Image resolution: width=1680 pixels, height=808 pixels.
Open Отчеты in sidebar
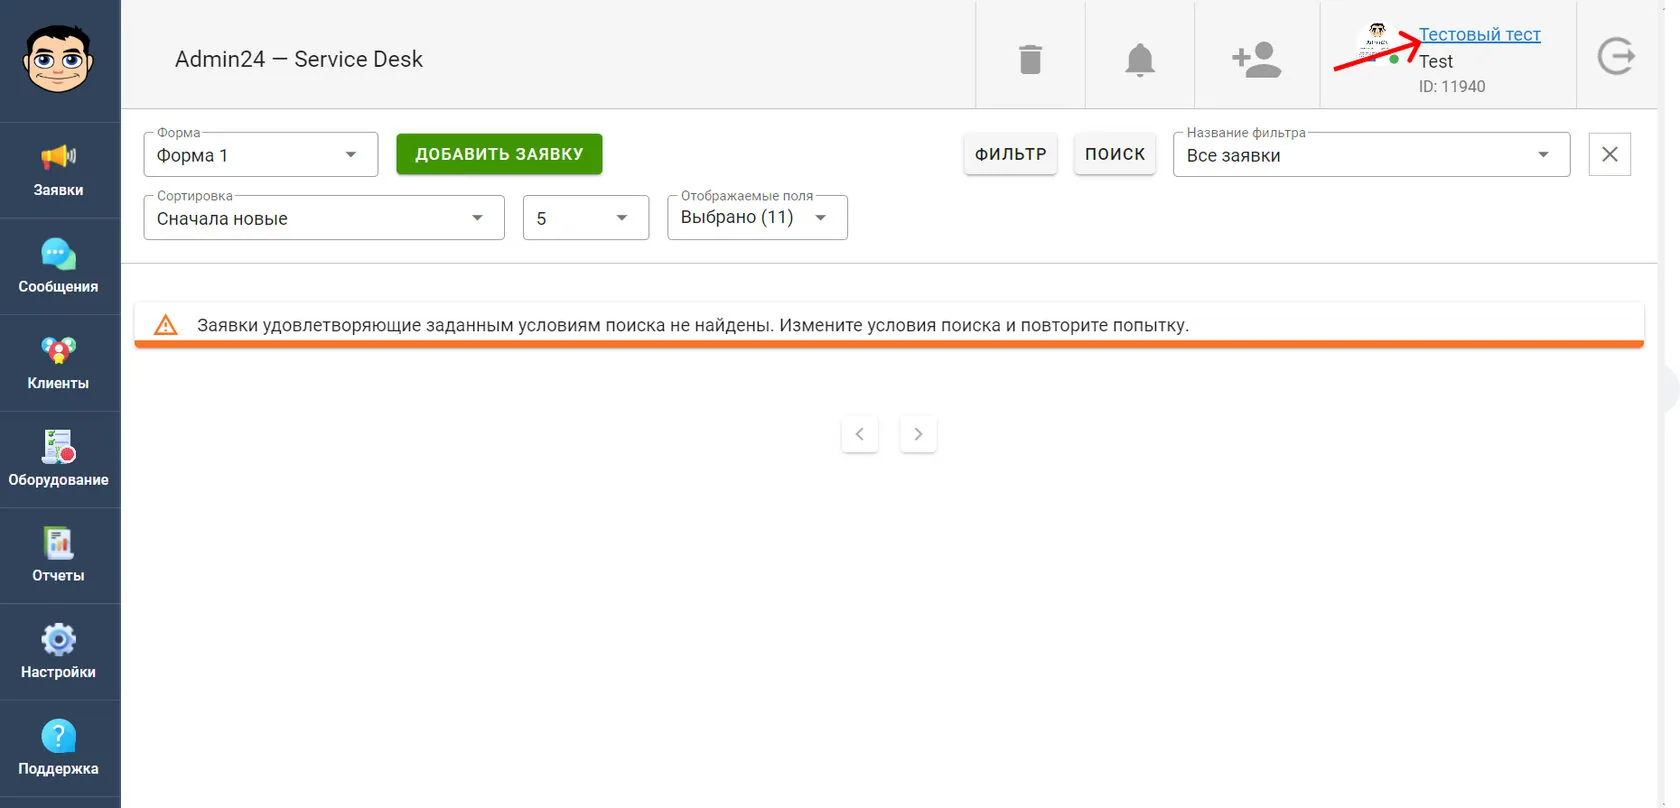click(x=59, y=556)
